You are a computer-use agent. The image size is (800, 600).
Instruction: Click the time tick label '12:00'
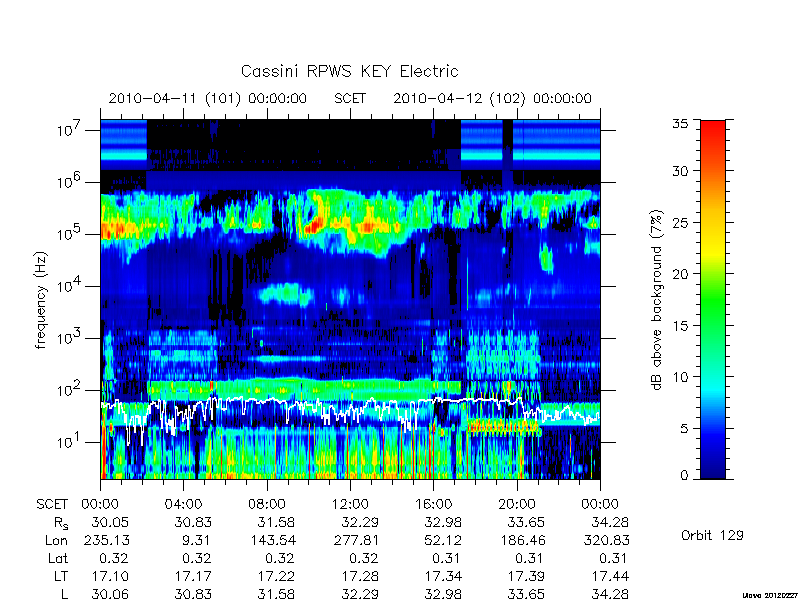click(x=350, y=505)
